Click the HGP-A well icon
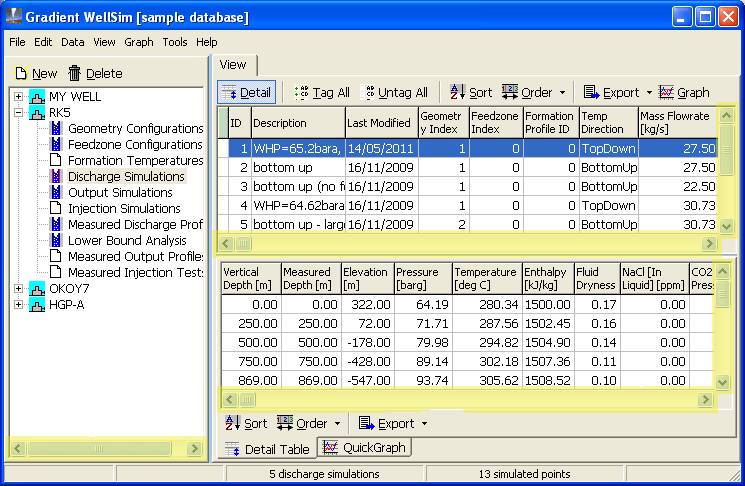Screen dimensions: 745x486 coord(37,305)
